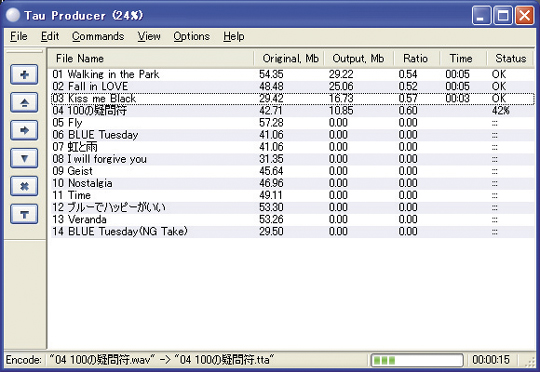Select row 03 Kiss me Black
The image size is (540, 372).
pyautogui.click(x=293, y=99)
